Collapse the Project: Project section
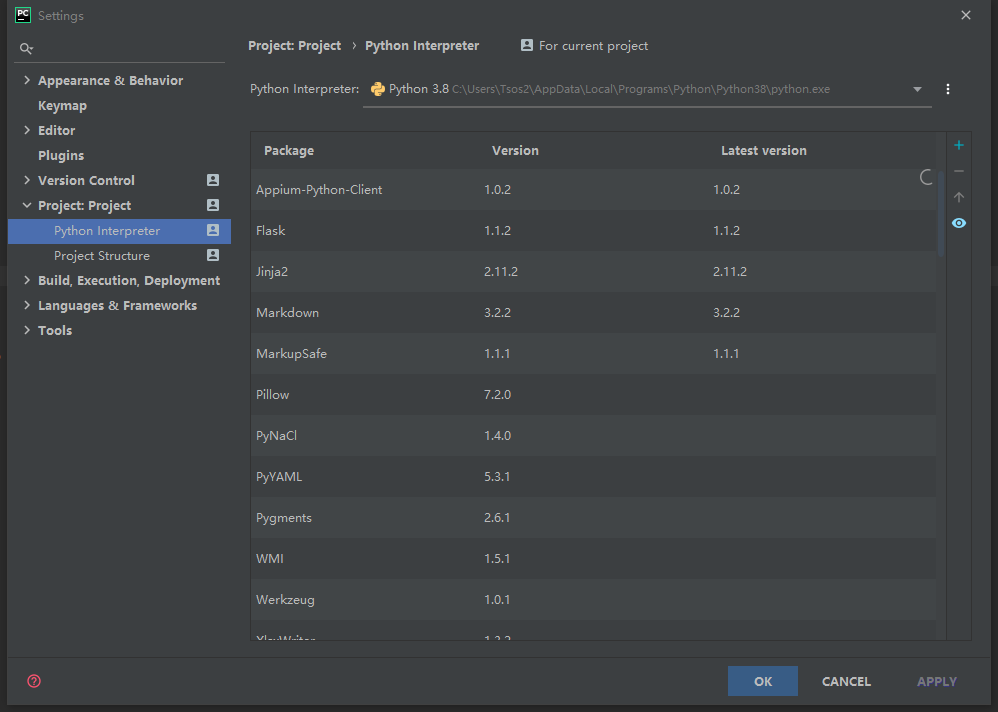Viewport: 998px width, 712px height. coord(27,205)
